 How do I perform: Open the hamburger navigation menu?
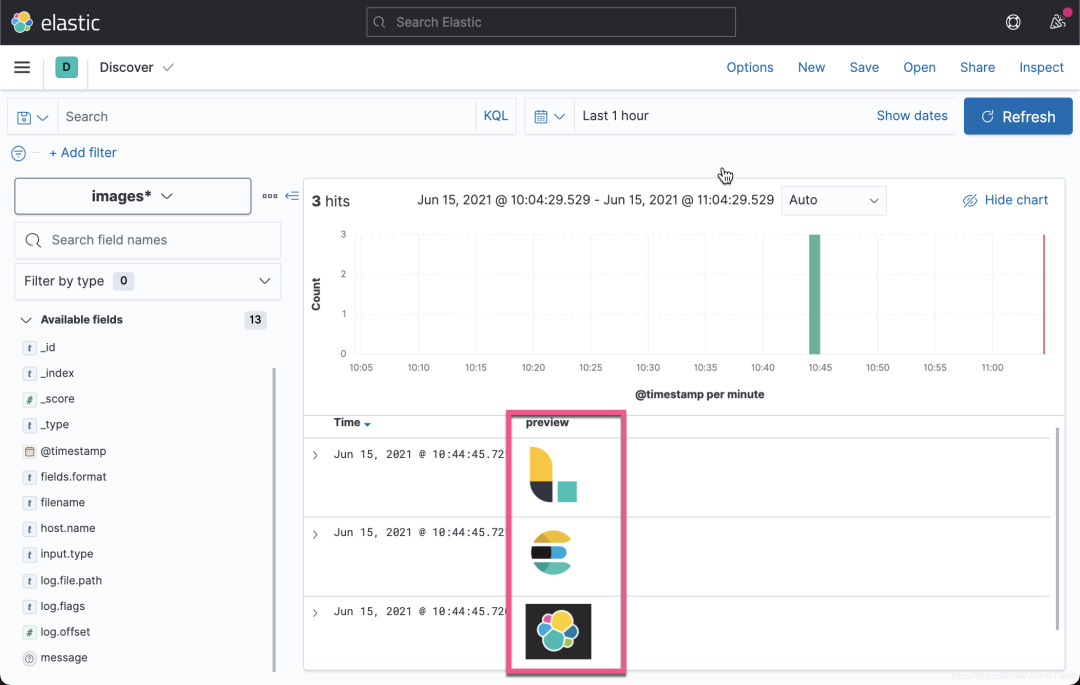[x=22, y=67]
